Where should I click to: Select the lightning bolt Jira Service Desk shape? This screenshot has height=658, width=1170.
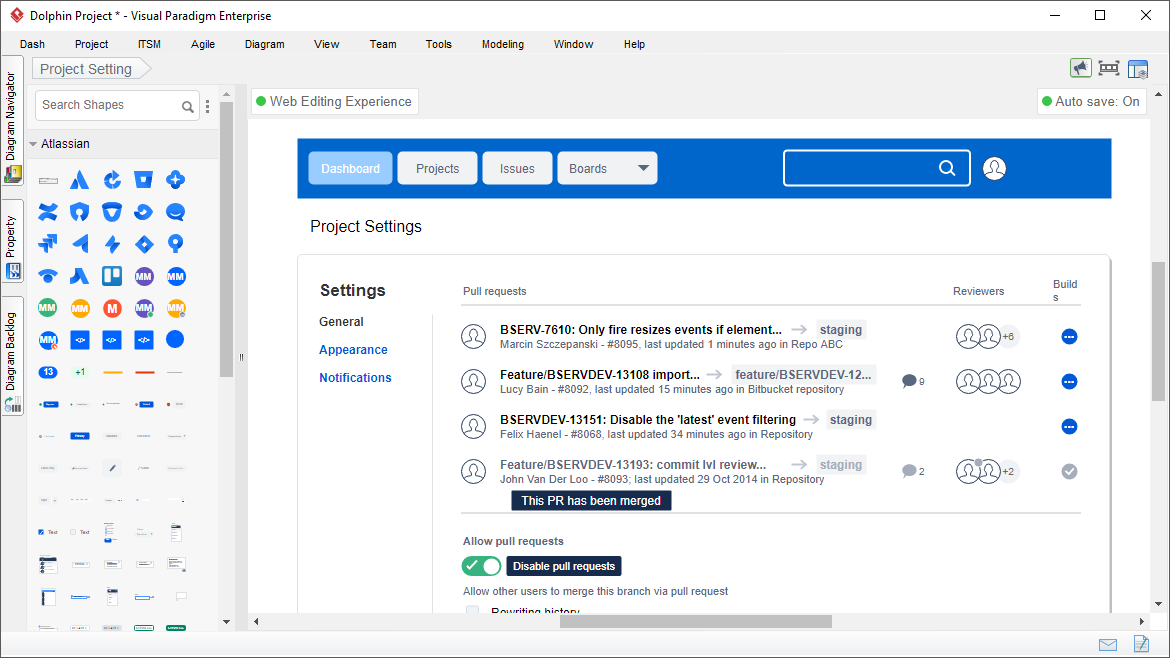(x=112, y=244)
